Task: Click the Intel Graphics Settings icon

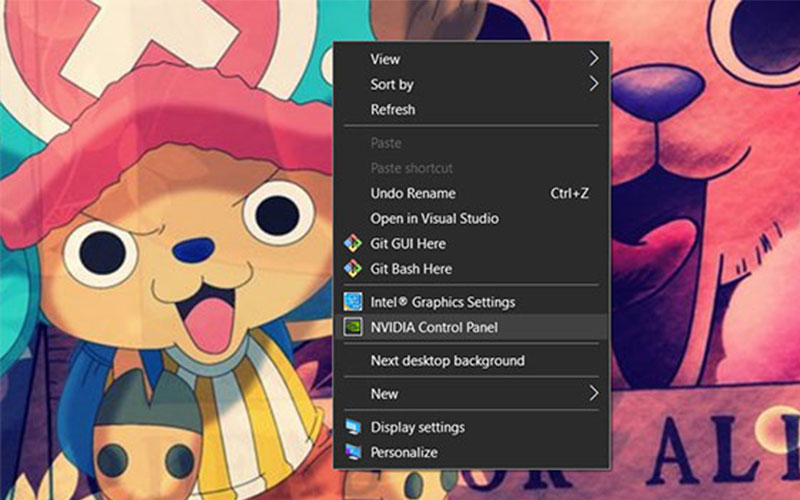Action: coord(352,301)
